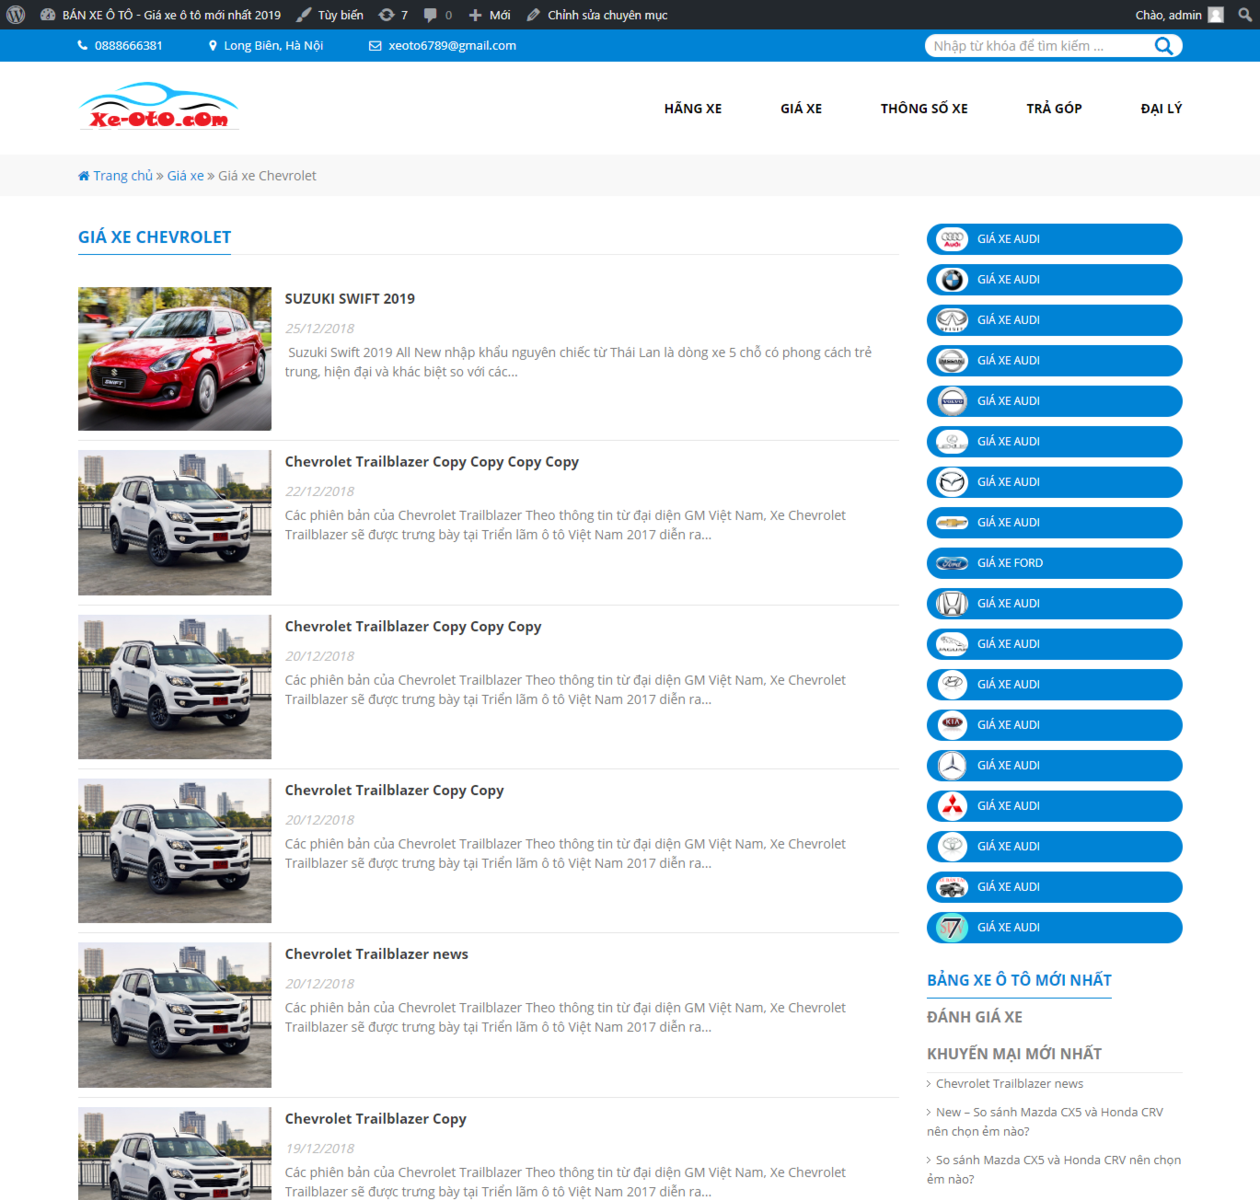The image size is (1260, 1200).
Task: Open the HÃNG XE menu
Action: (x=693, y=108)
